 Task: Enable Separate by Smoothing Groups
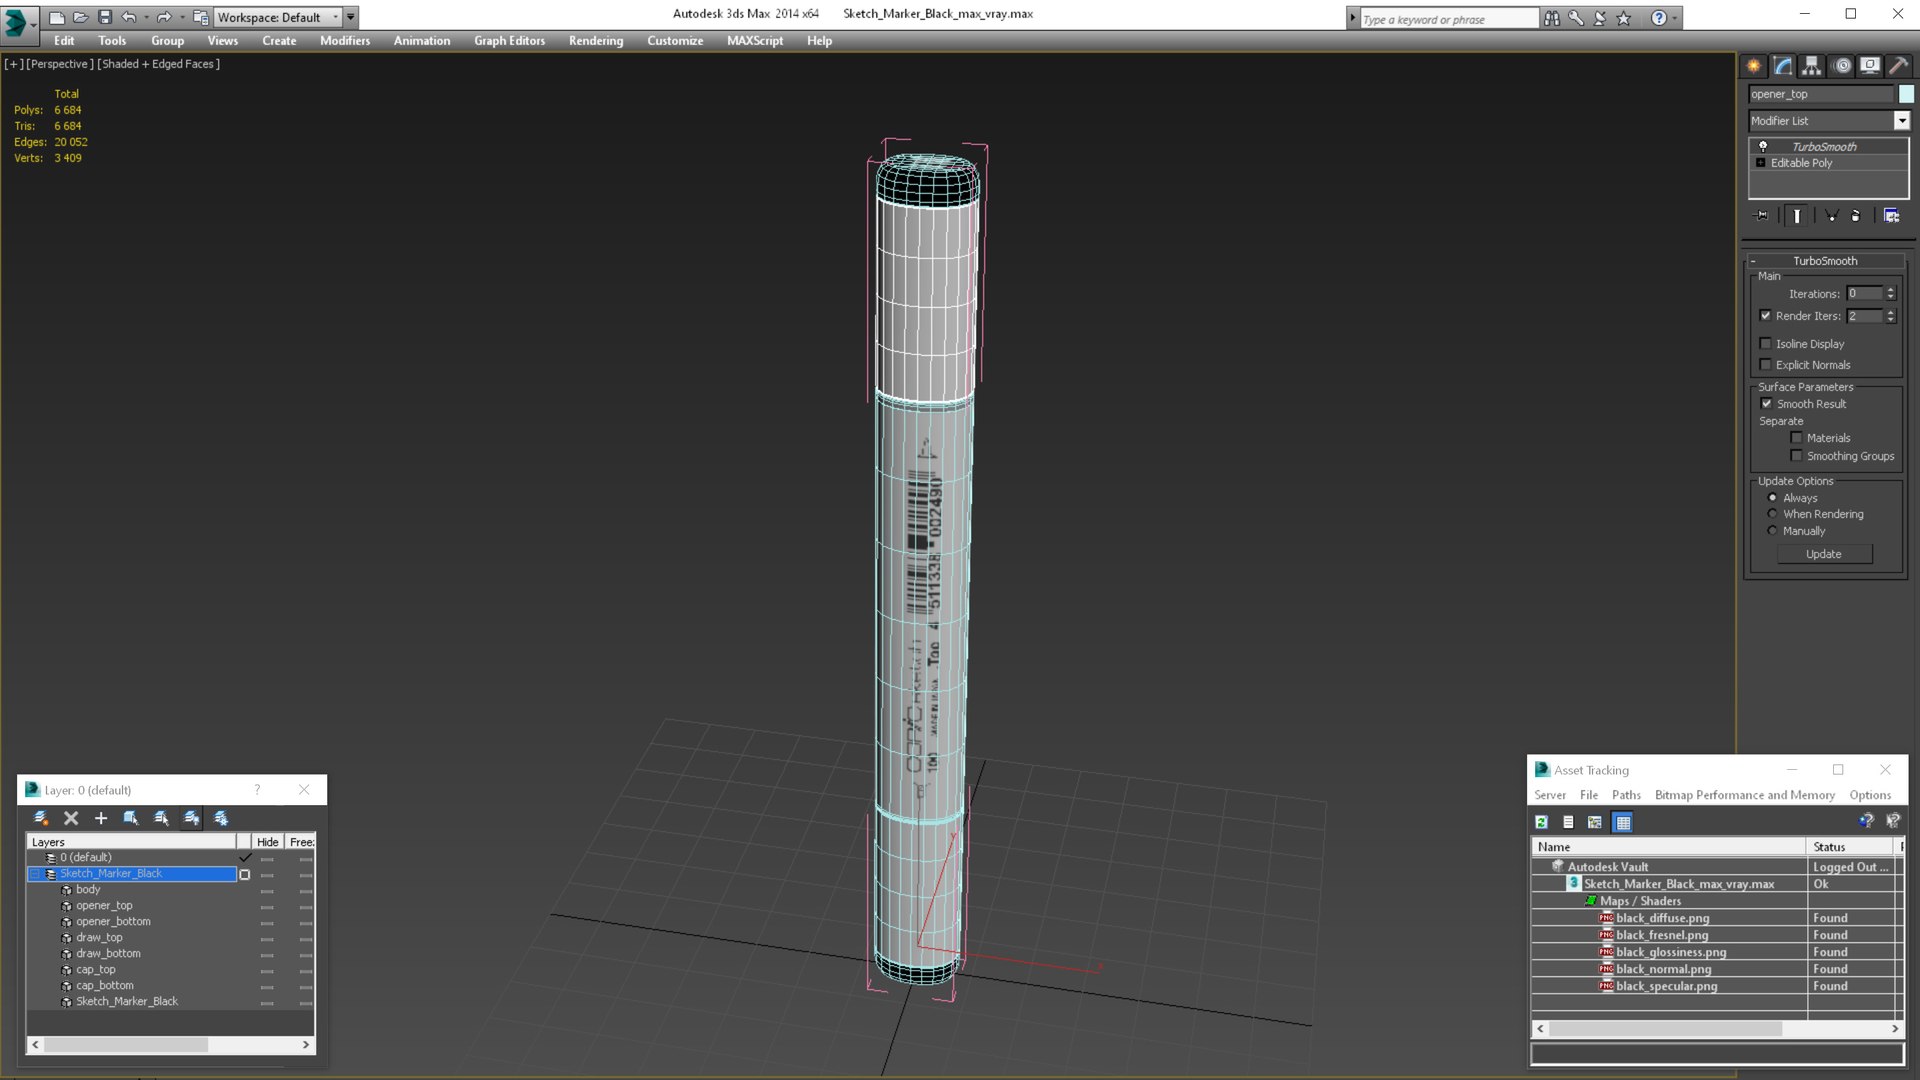1796,455
